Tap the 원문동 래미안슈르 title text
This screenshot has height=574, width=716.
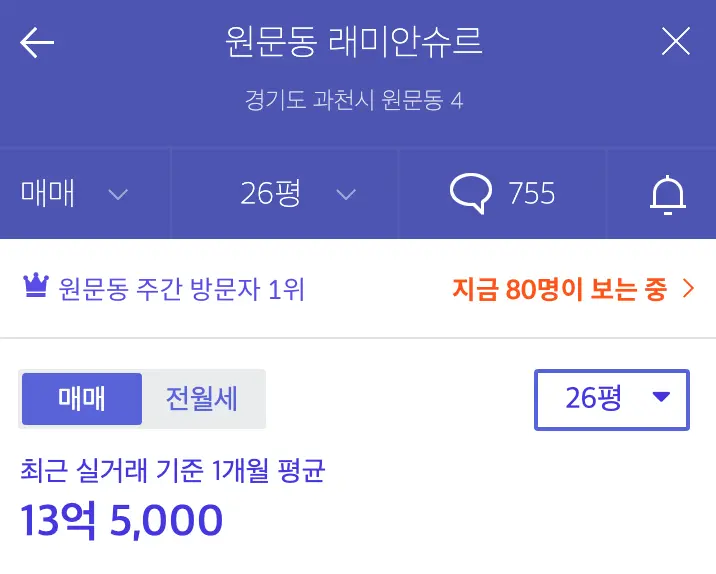(353, 42)
